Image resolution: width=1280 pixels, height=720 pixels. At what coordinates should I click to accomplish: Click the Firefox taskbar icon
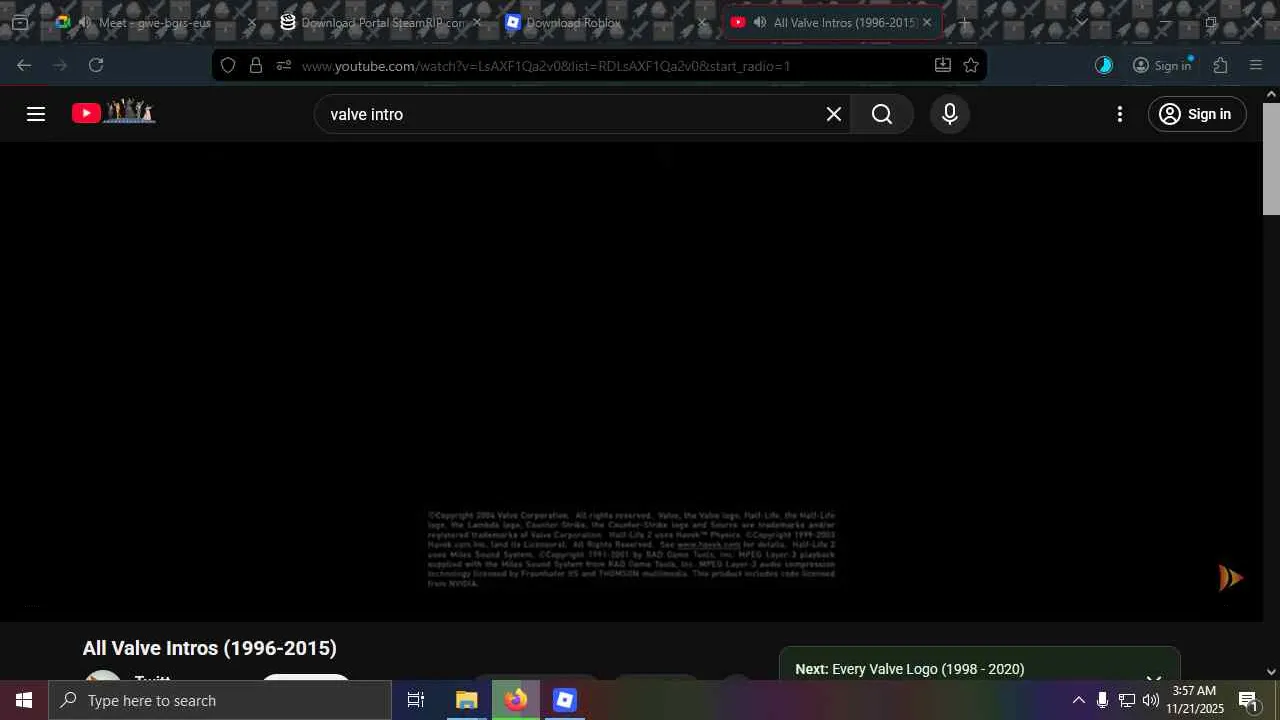515,700
